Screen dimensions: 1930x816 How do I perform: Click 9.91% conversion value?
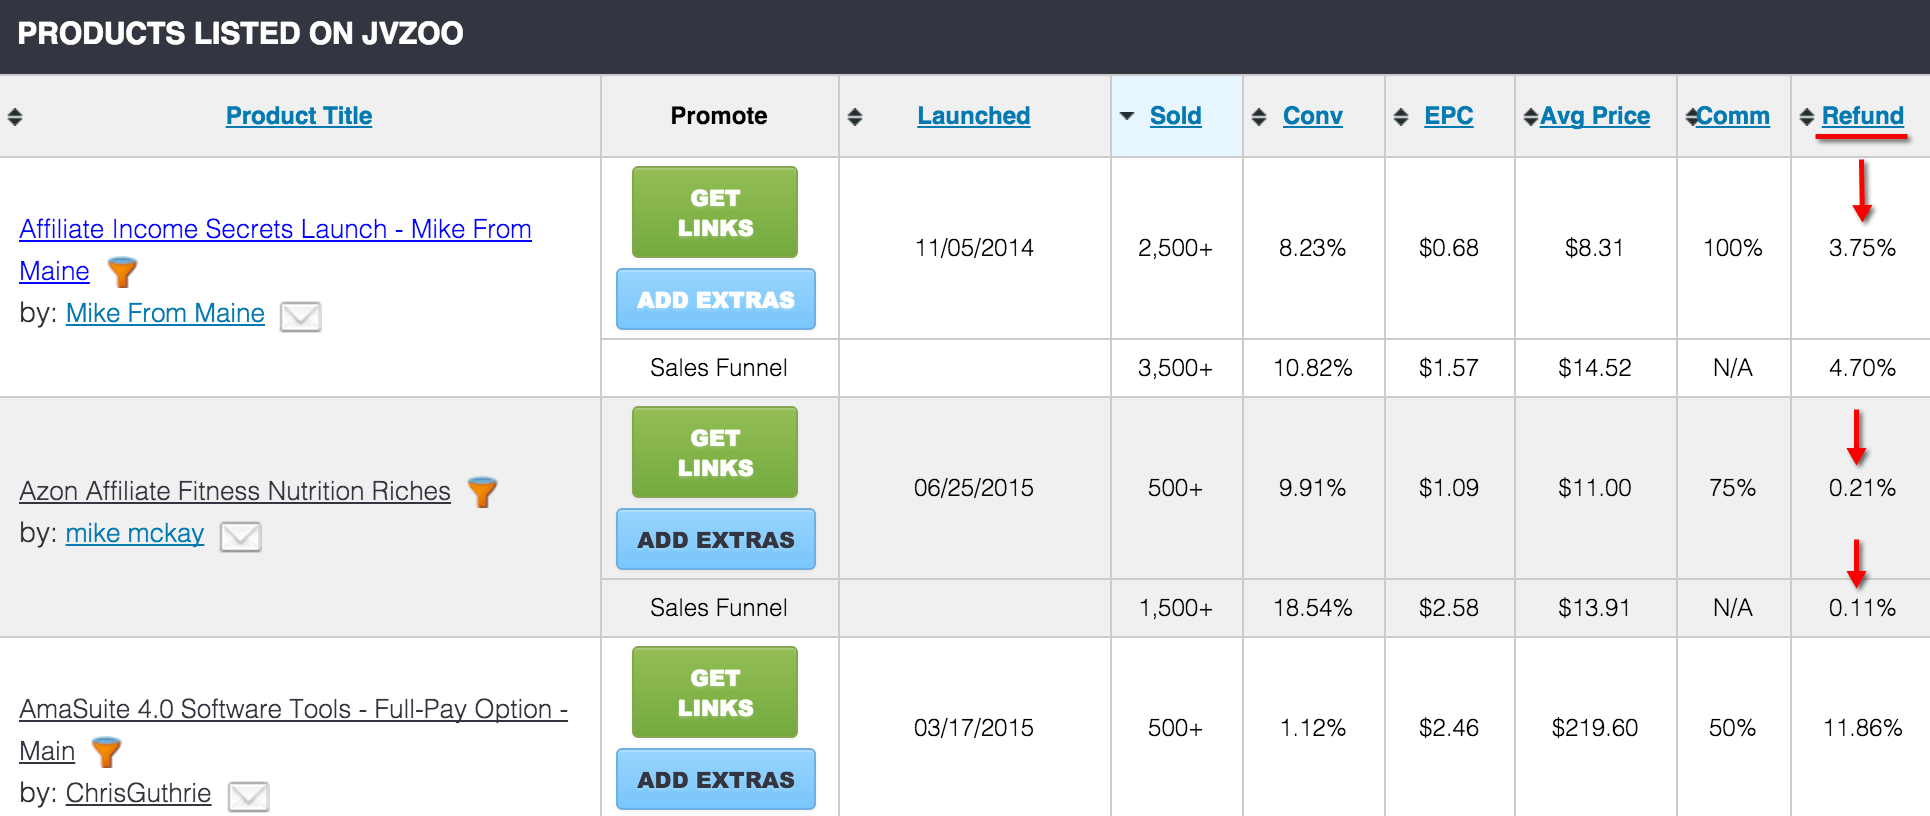(1312, 488)
